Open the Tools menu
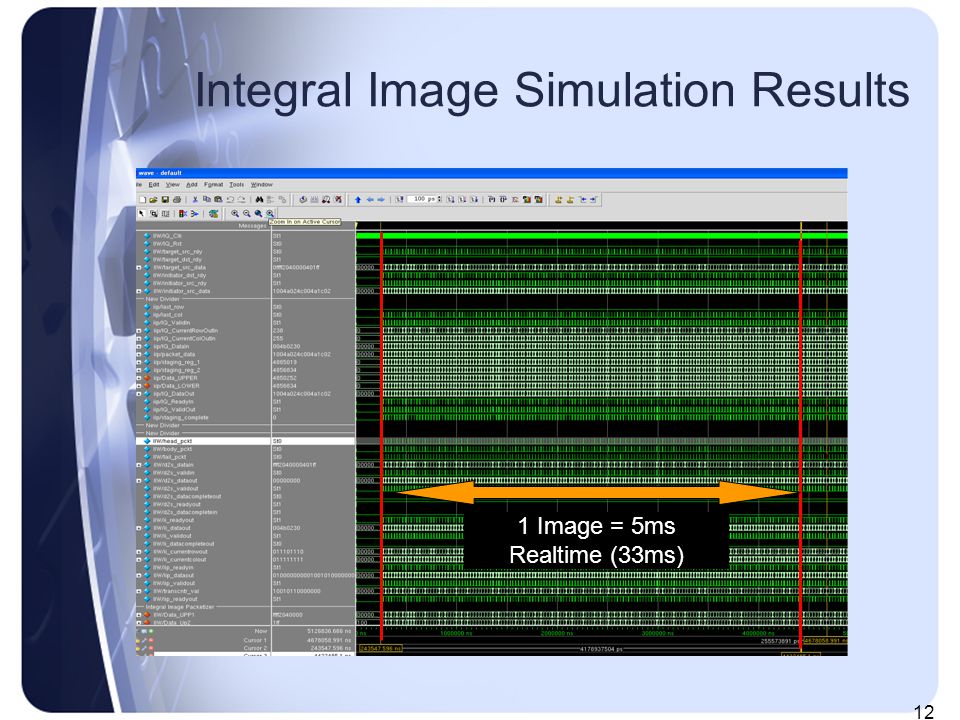The height and width of the screenshot is (720, 960). (x=236, y=184)
